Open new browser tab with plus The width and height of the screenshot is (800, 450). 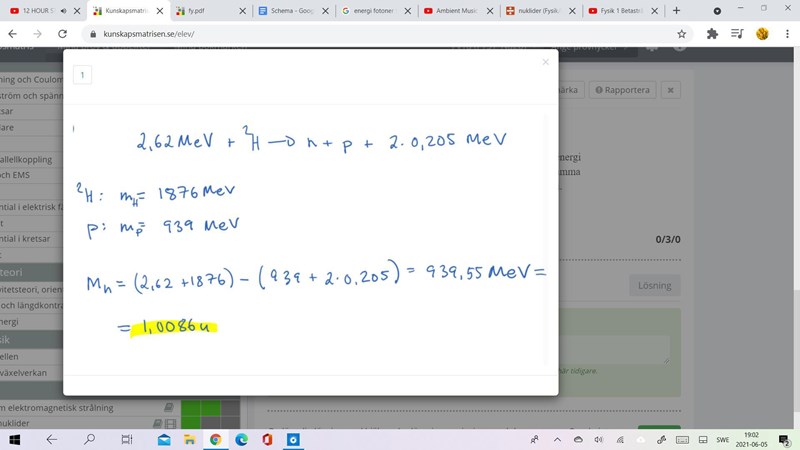677,10
